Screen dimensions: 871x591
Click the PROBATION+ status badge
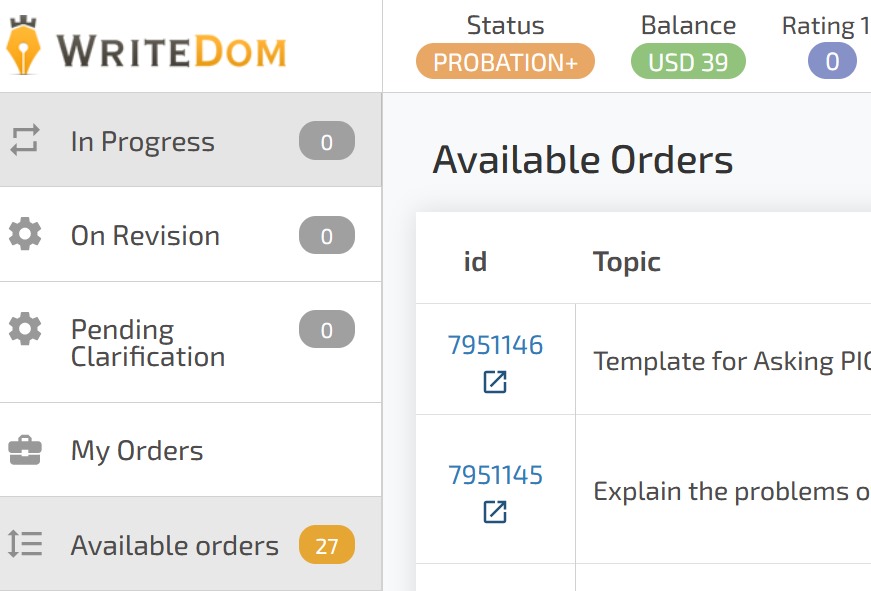505,62
